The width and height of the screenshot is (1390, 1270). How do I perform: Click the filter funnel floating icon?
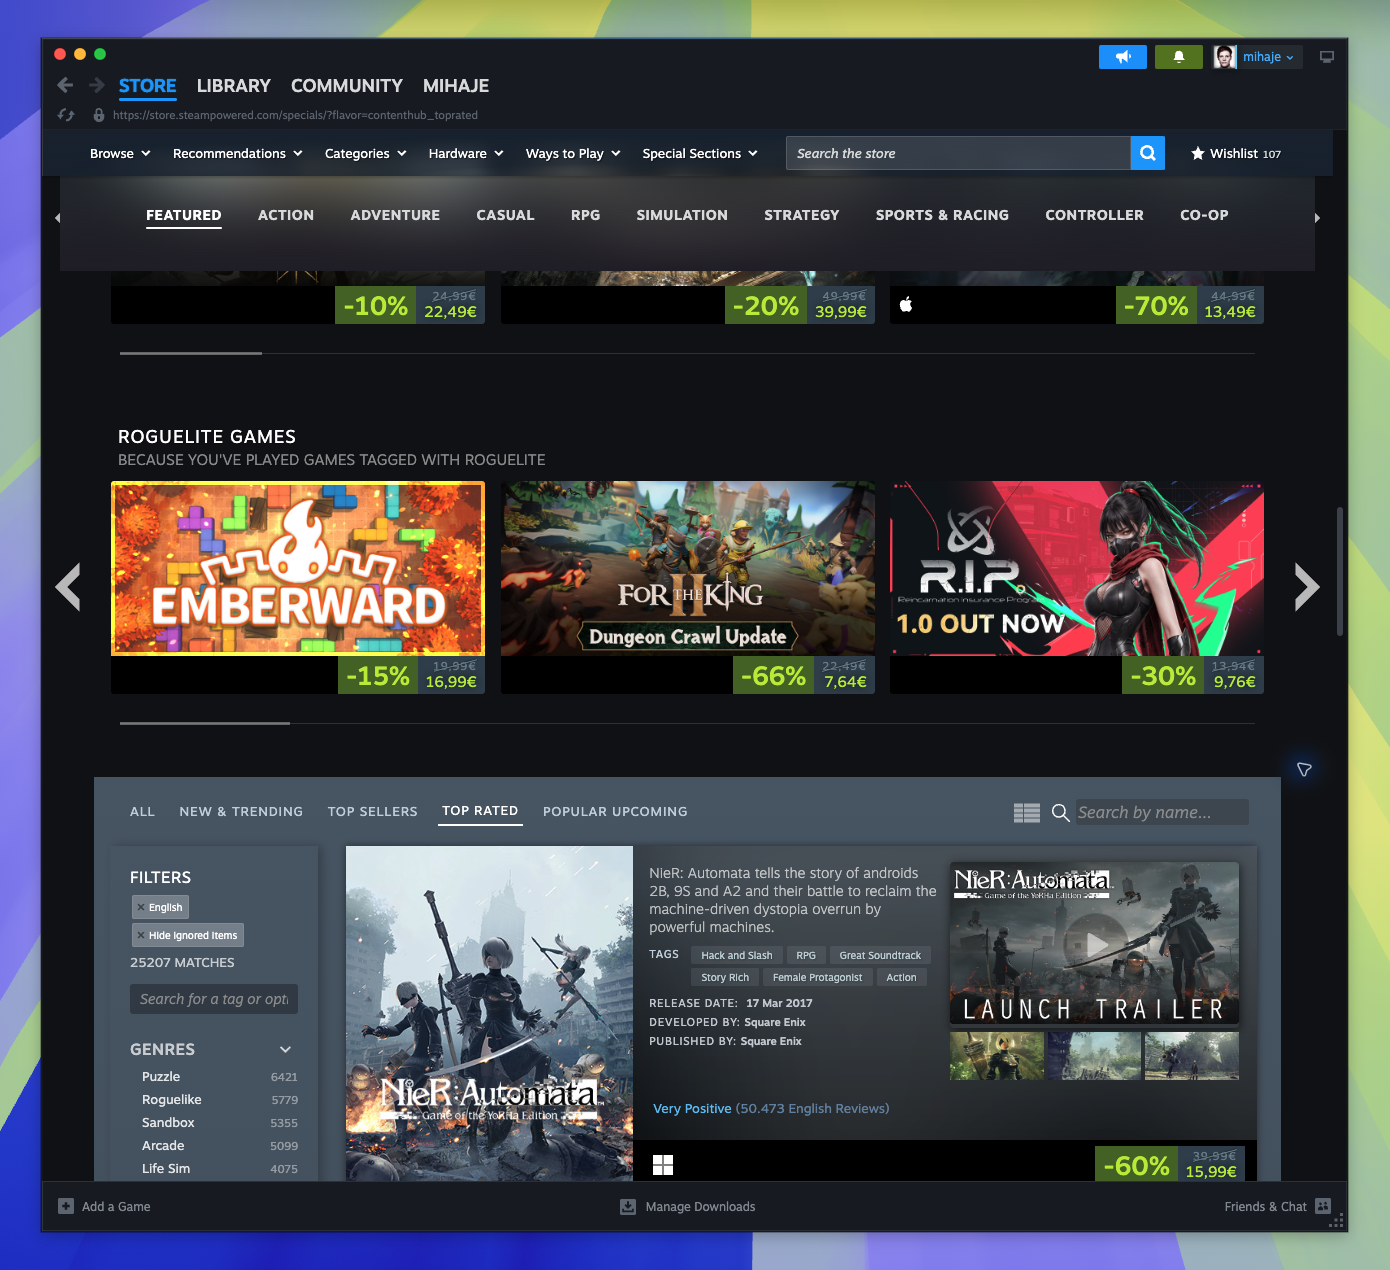tap(1304, 769)
